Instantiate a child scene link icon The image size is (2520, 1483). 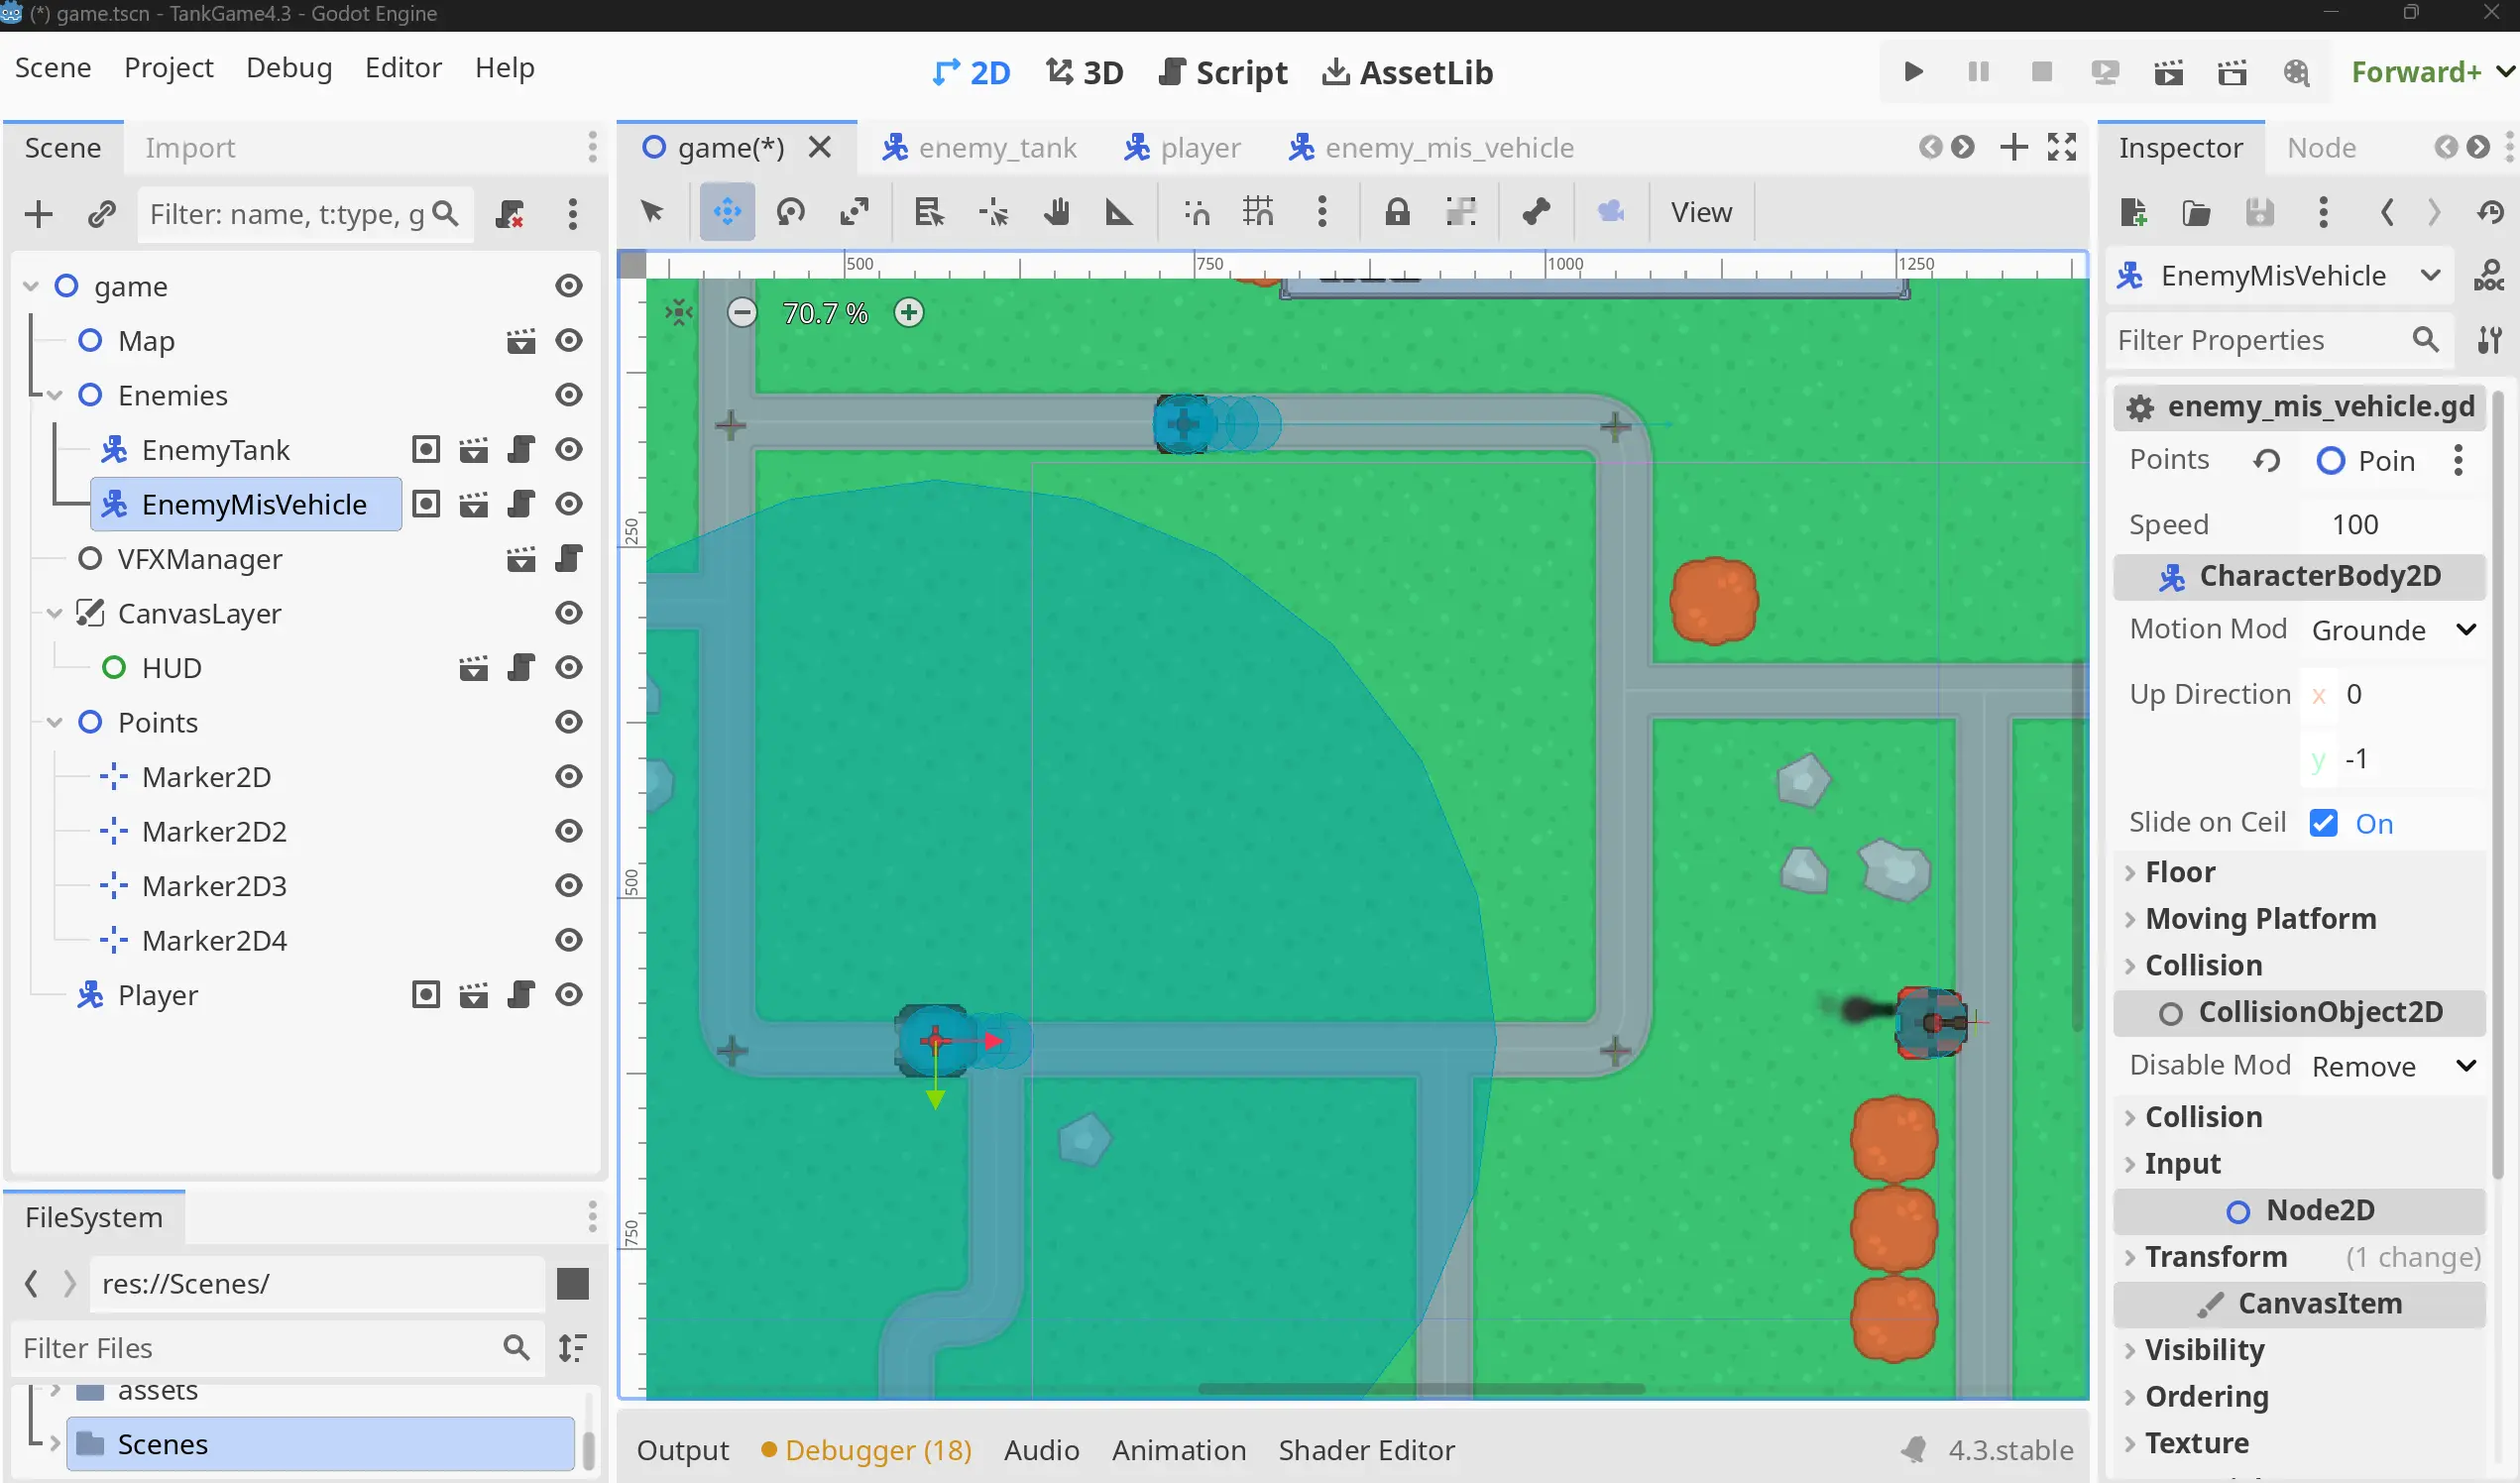pos(102,214)
